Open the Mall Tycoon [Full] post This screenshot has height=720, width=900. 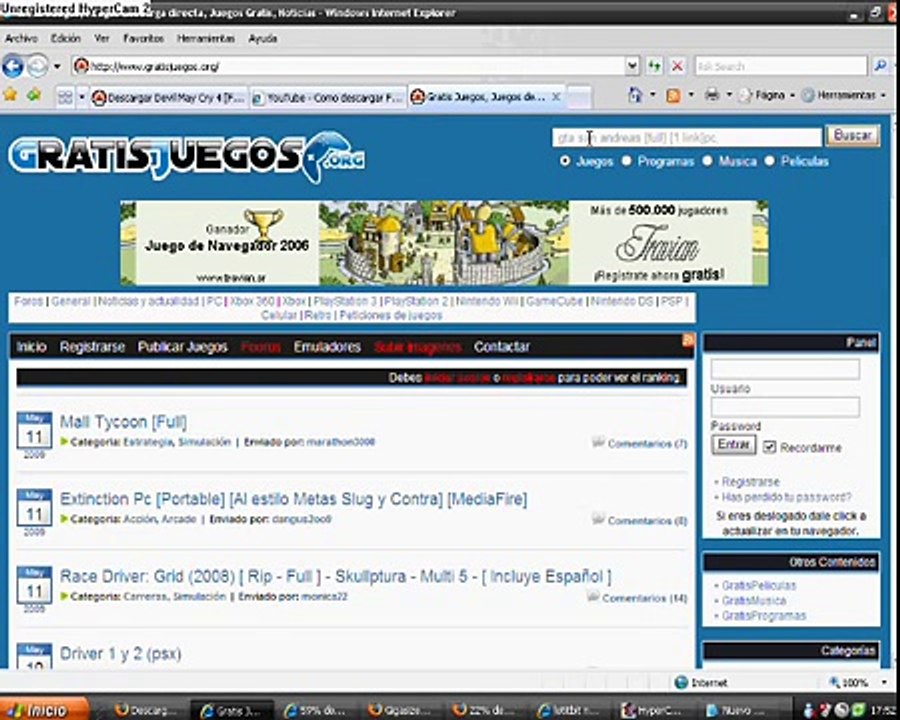pyautogui.click(x=123, y=422)
